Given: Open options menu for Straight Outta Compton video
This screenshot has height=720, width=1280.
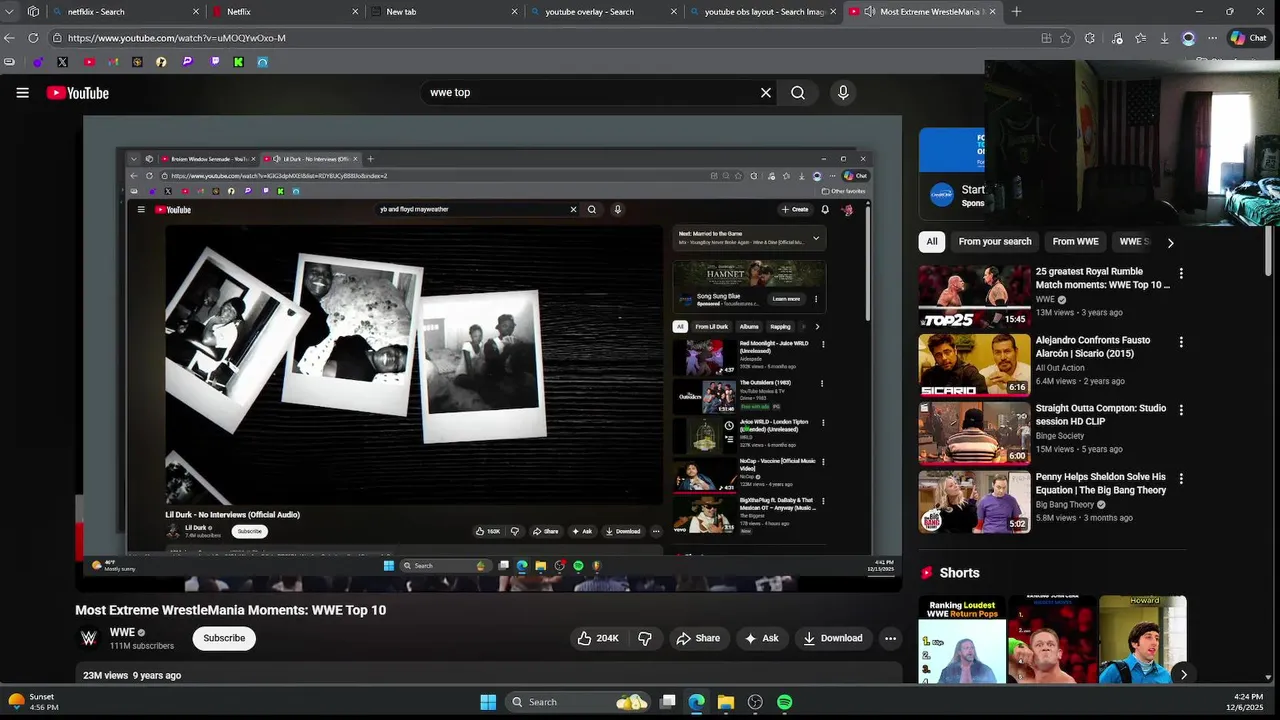Looking at the screenshot, I should (1181, 410).
